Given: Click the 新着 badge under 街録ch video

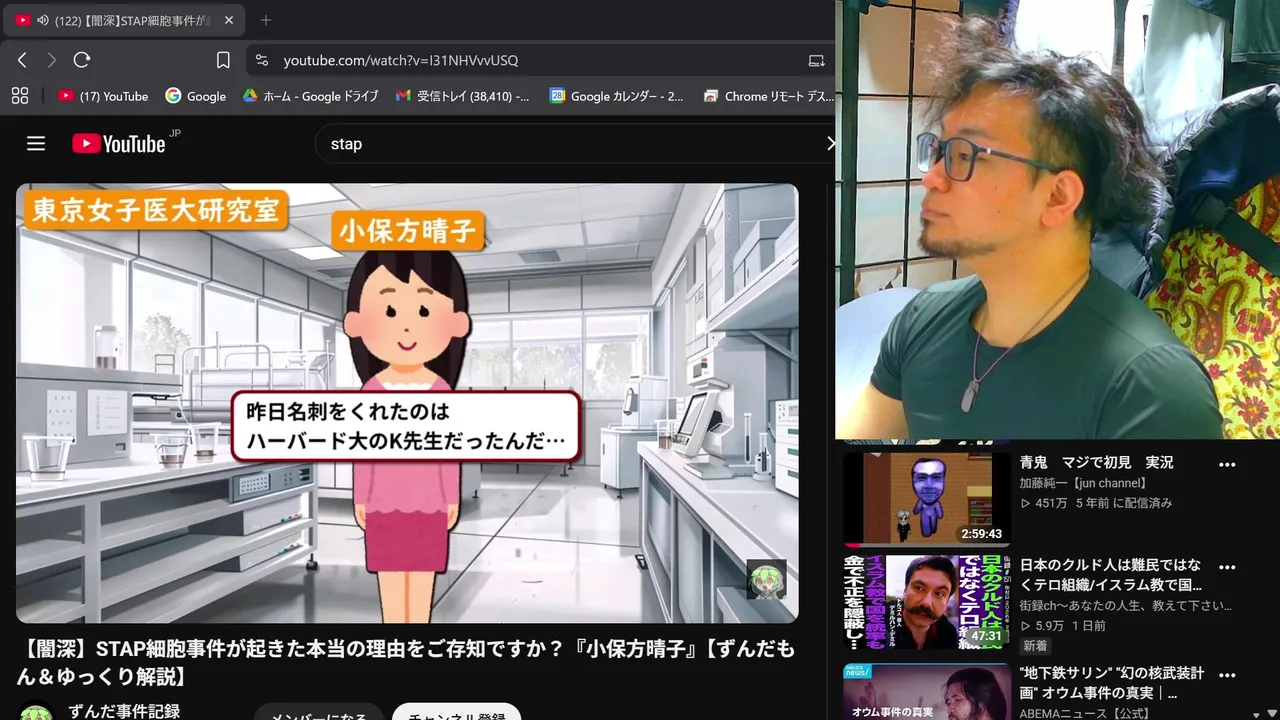Looking at the screenshot, I should tap(1035, 647).
